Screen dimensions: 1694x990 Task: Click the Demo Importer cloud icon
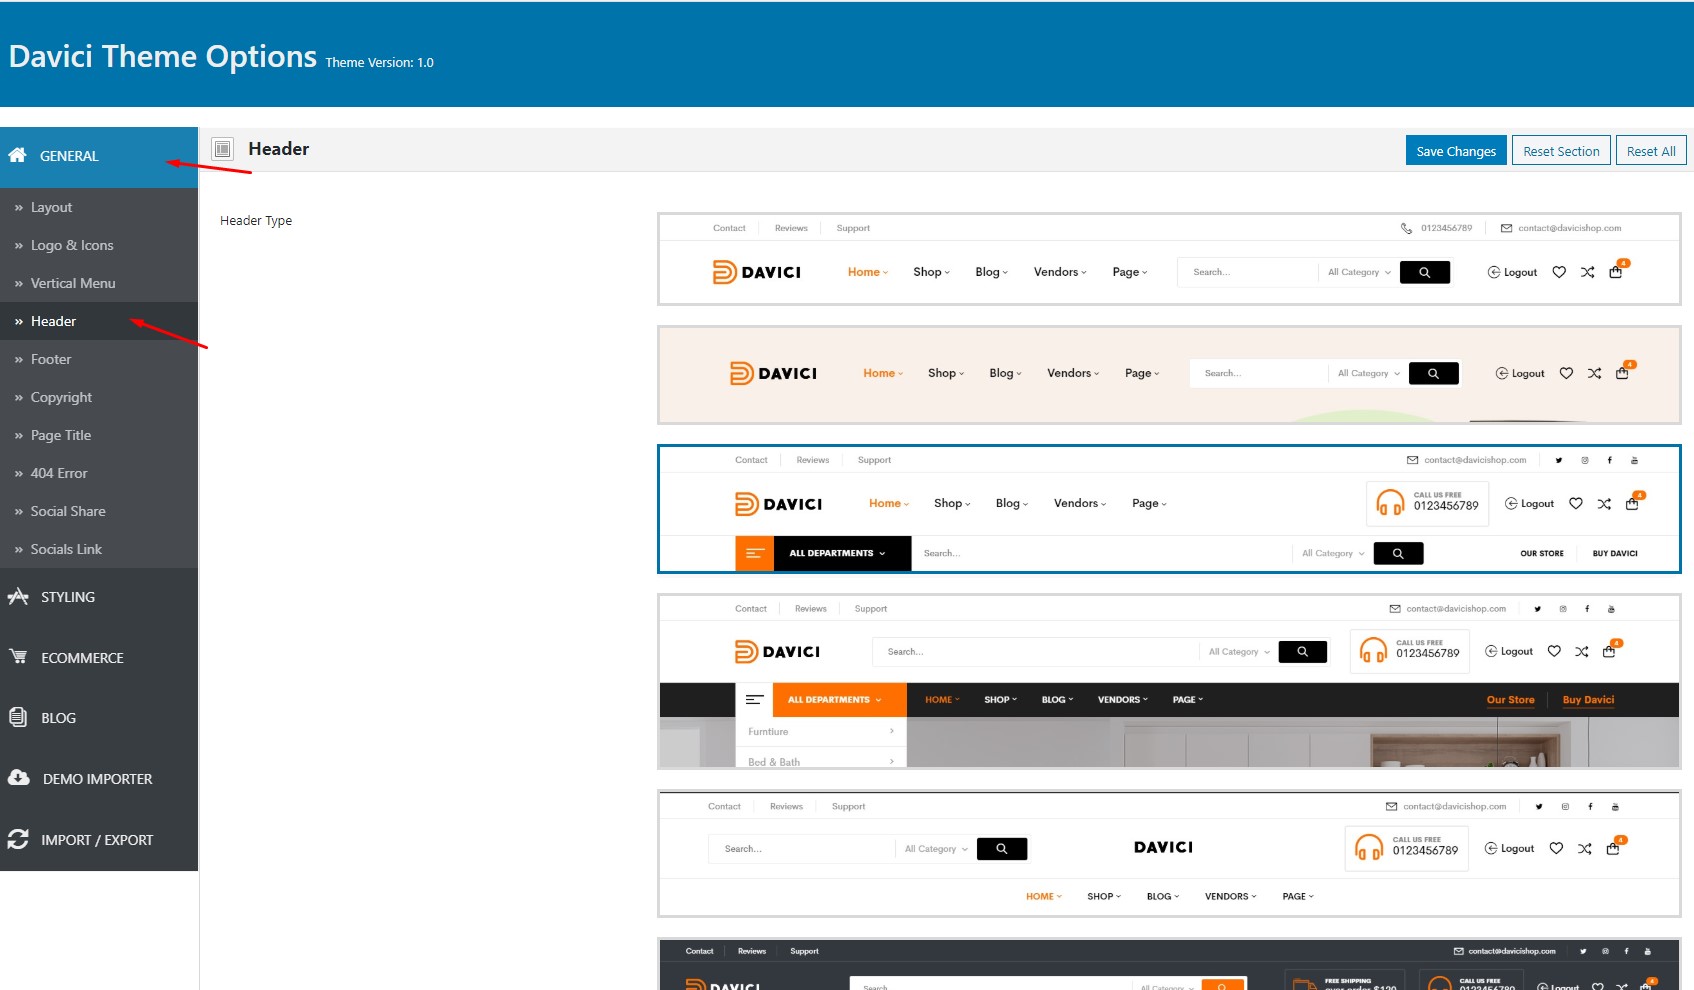(x=19, y=778)
